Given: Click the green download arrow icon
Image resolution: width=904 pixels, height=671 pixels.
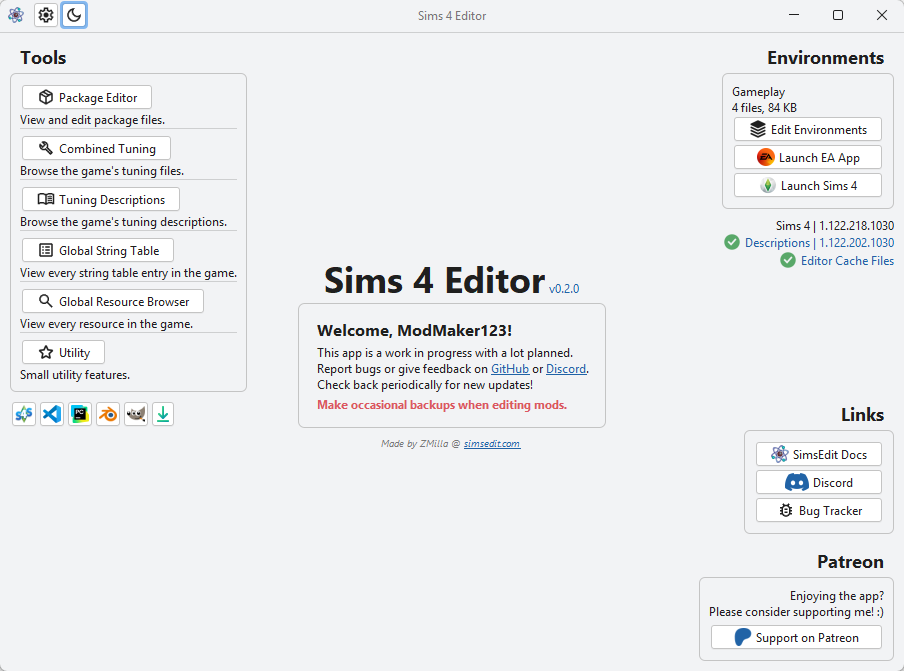Looking at the screenshot, I should pos(163,414).
